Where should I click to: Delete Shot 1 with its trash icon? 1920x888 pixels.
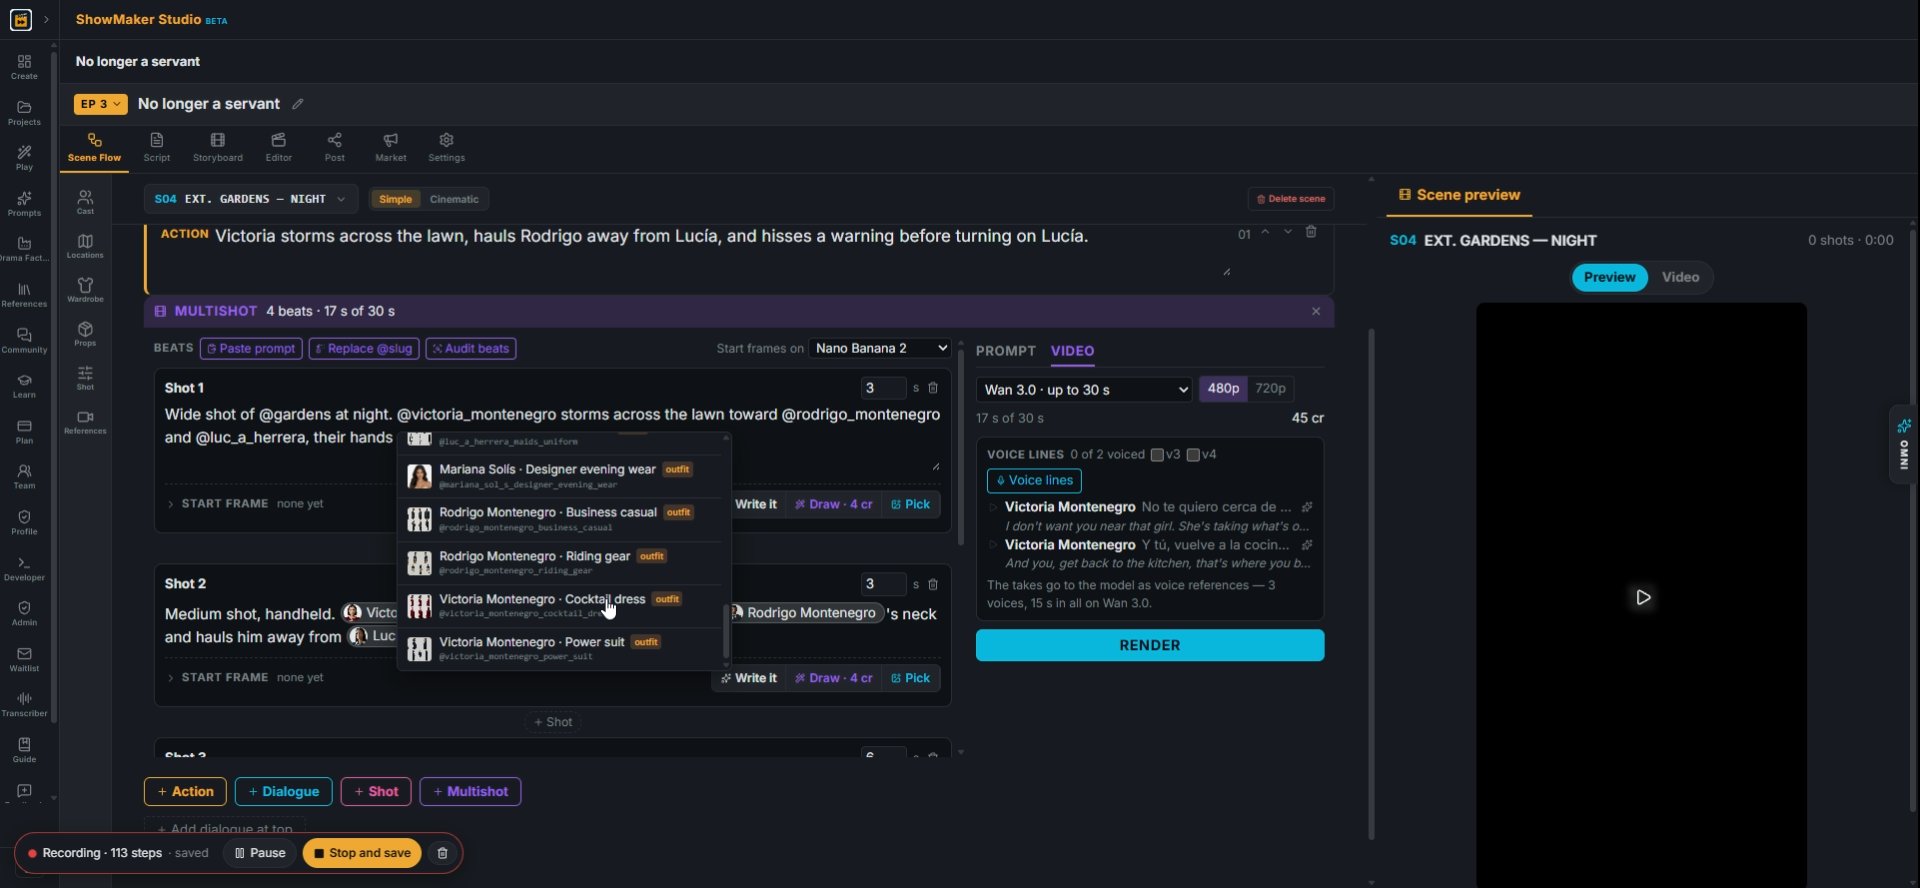[x=933, y=388]
